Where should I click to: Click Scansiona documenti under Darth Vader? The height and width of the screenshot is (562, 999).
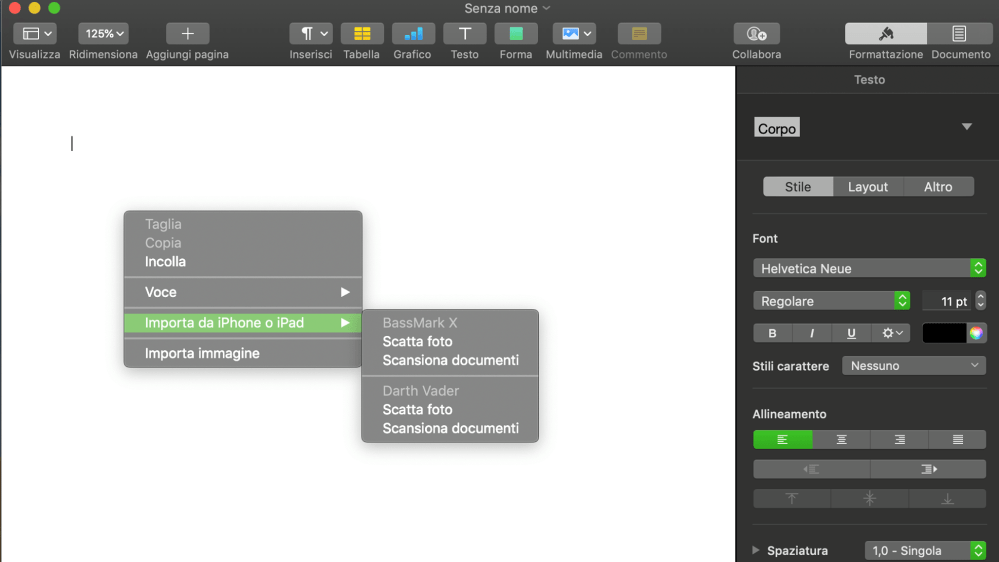(x=450, y=429)
